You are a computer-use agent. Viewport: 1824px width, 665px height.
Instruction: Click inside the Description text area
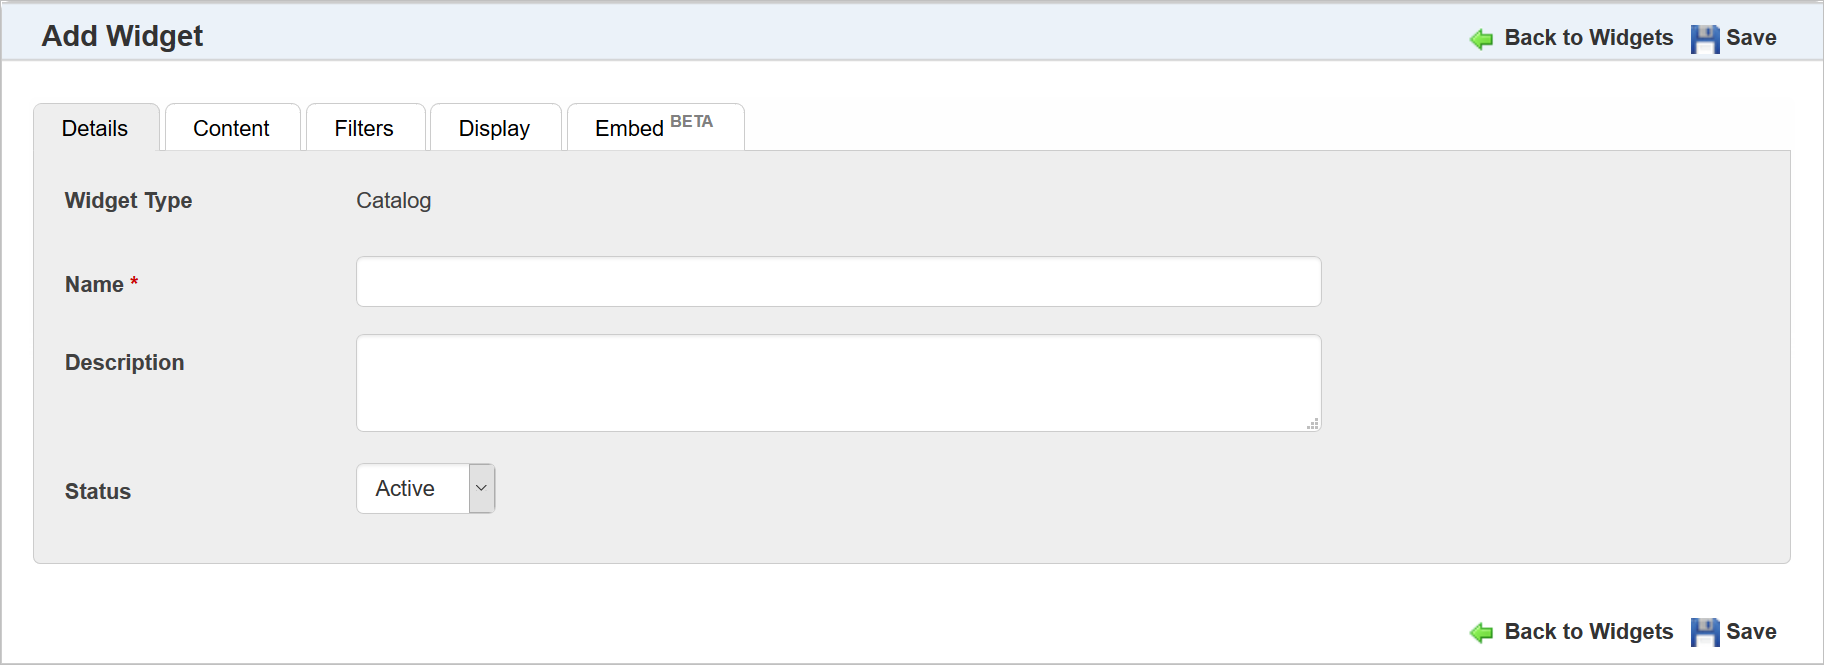pos(838,383)
